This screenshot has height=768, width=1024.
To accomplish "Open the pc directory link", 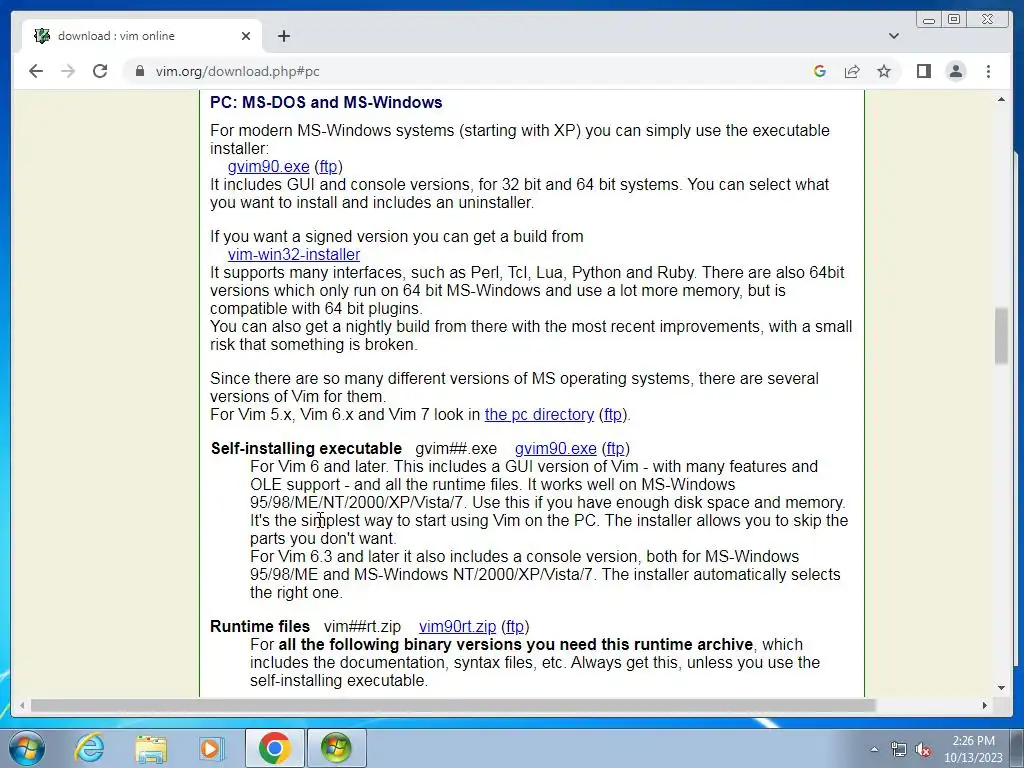I will 539,415.
